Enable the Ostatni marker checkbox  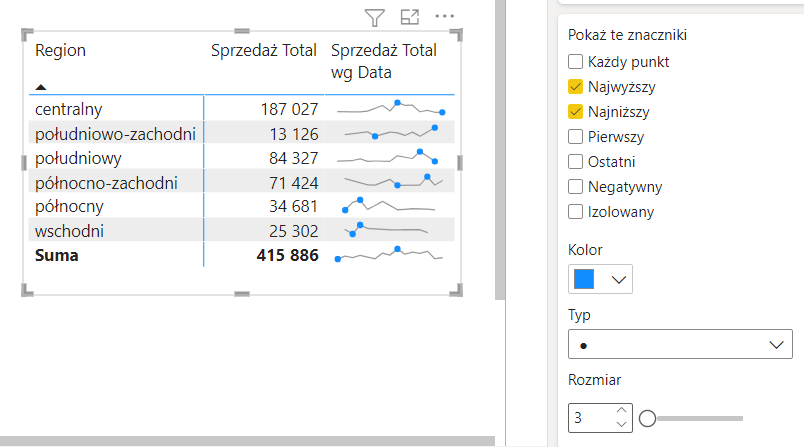(x=576, y=162)
